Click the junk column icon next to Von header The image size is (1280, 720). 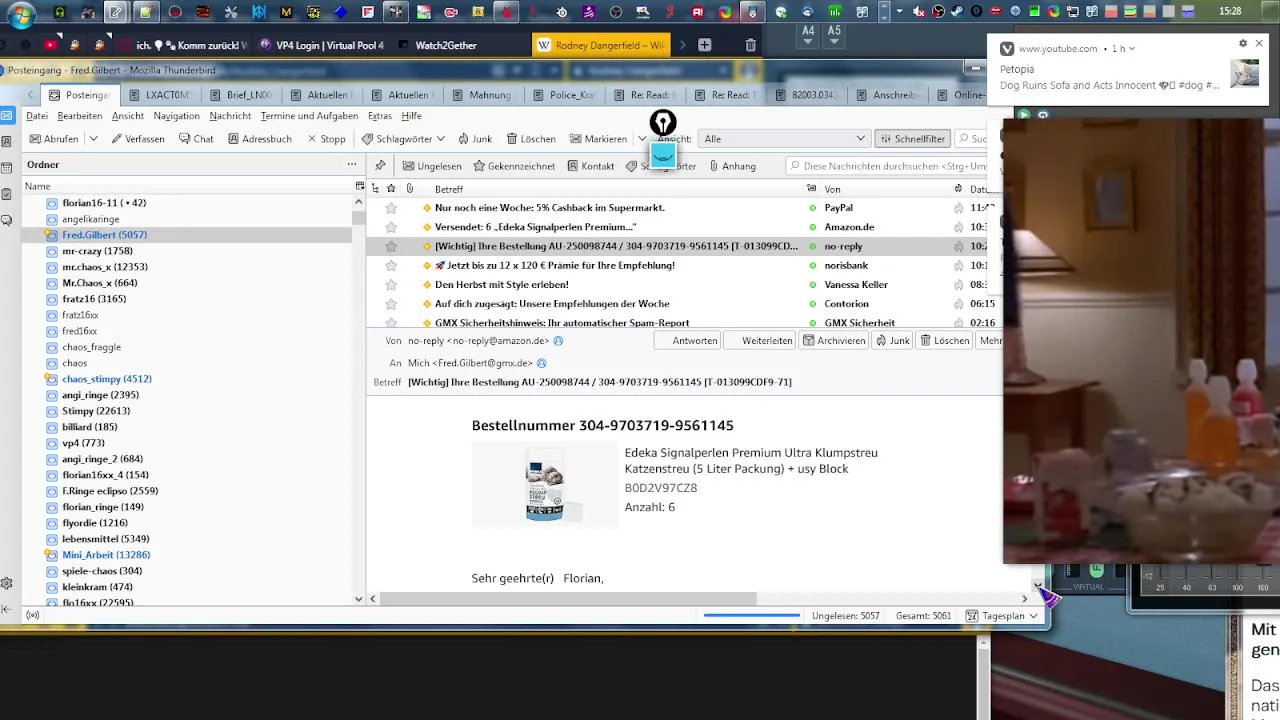click(958, 189)
